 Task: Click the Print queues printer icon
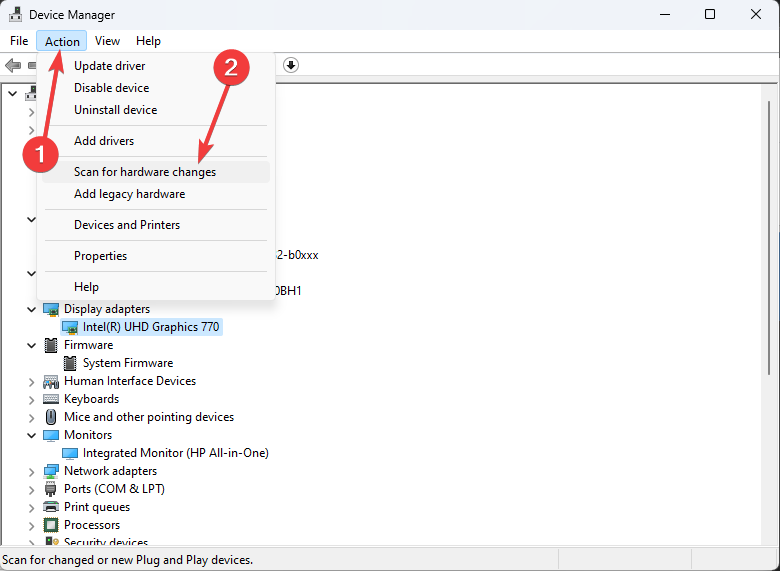point(51,507)
